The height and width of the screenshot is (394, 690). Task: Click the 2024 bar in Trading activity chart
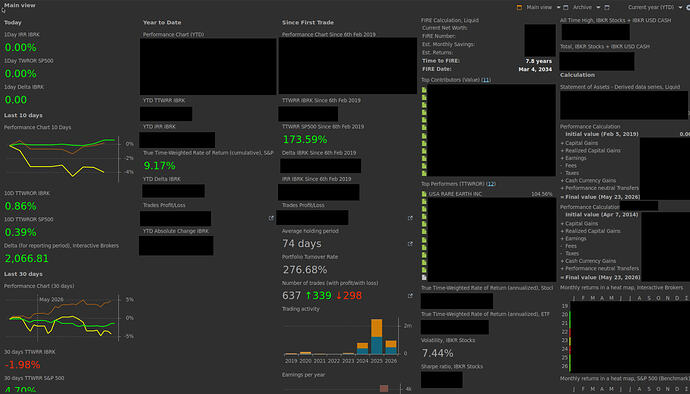click(363, 348)
